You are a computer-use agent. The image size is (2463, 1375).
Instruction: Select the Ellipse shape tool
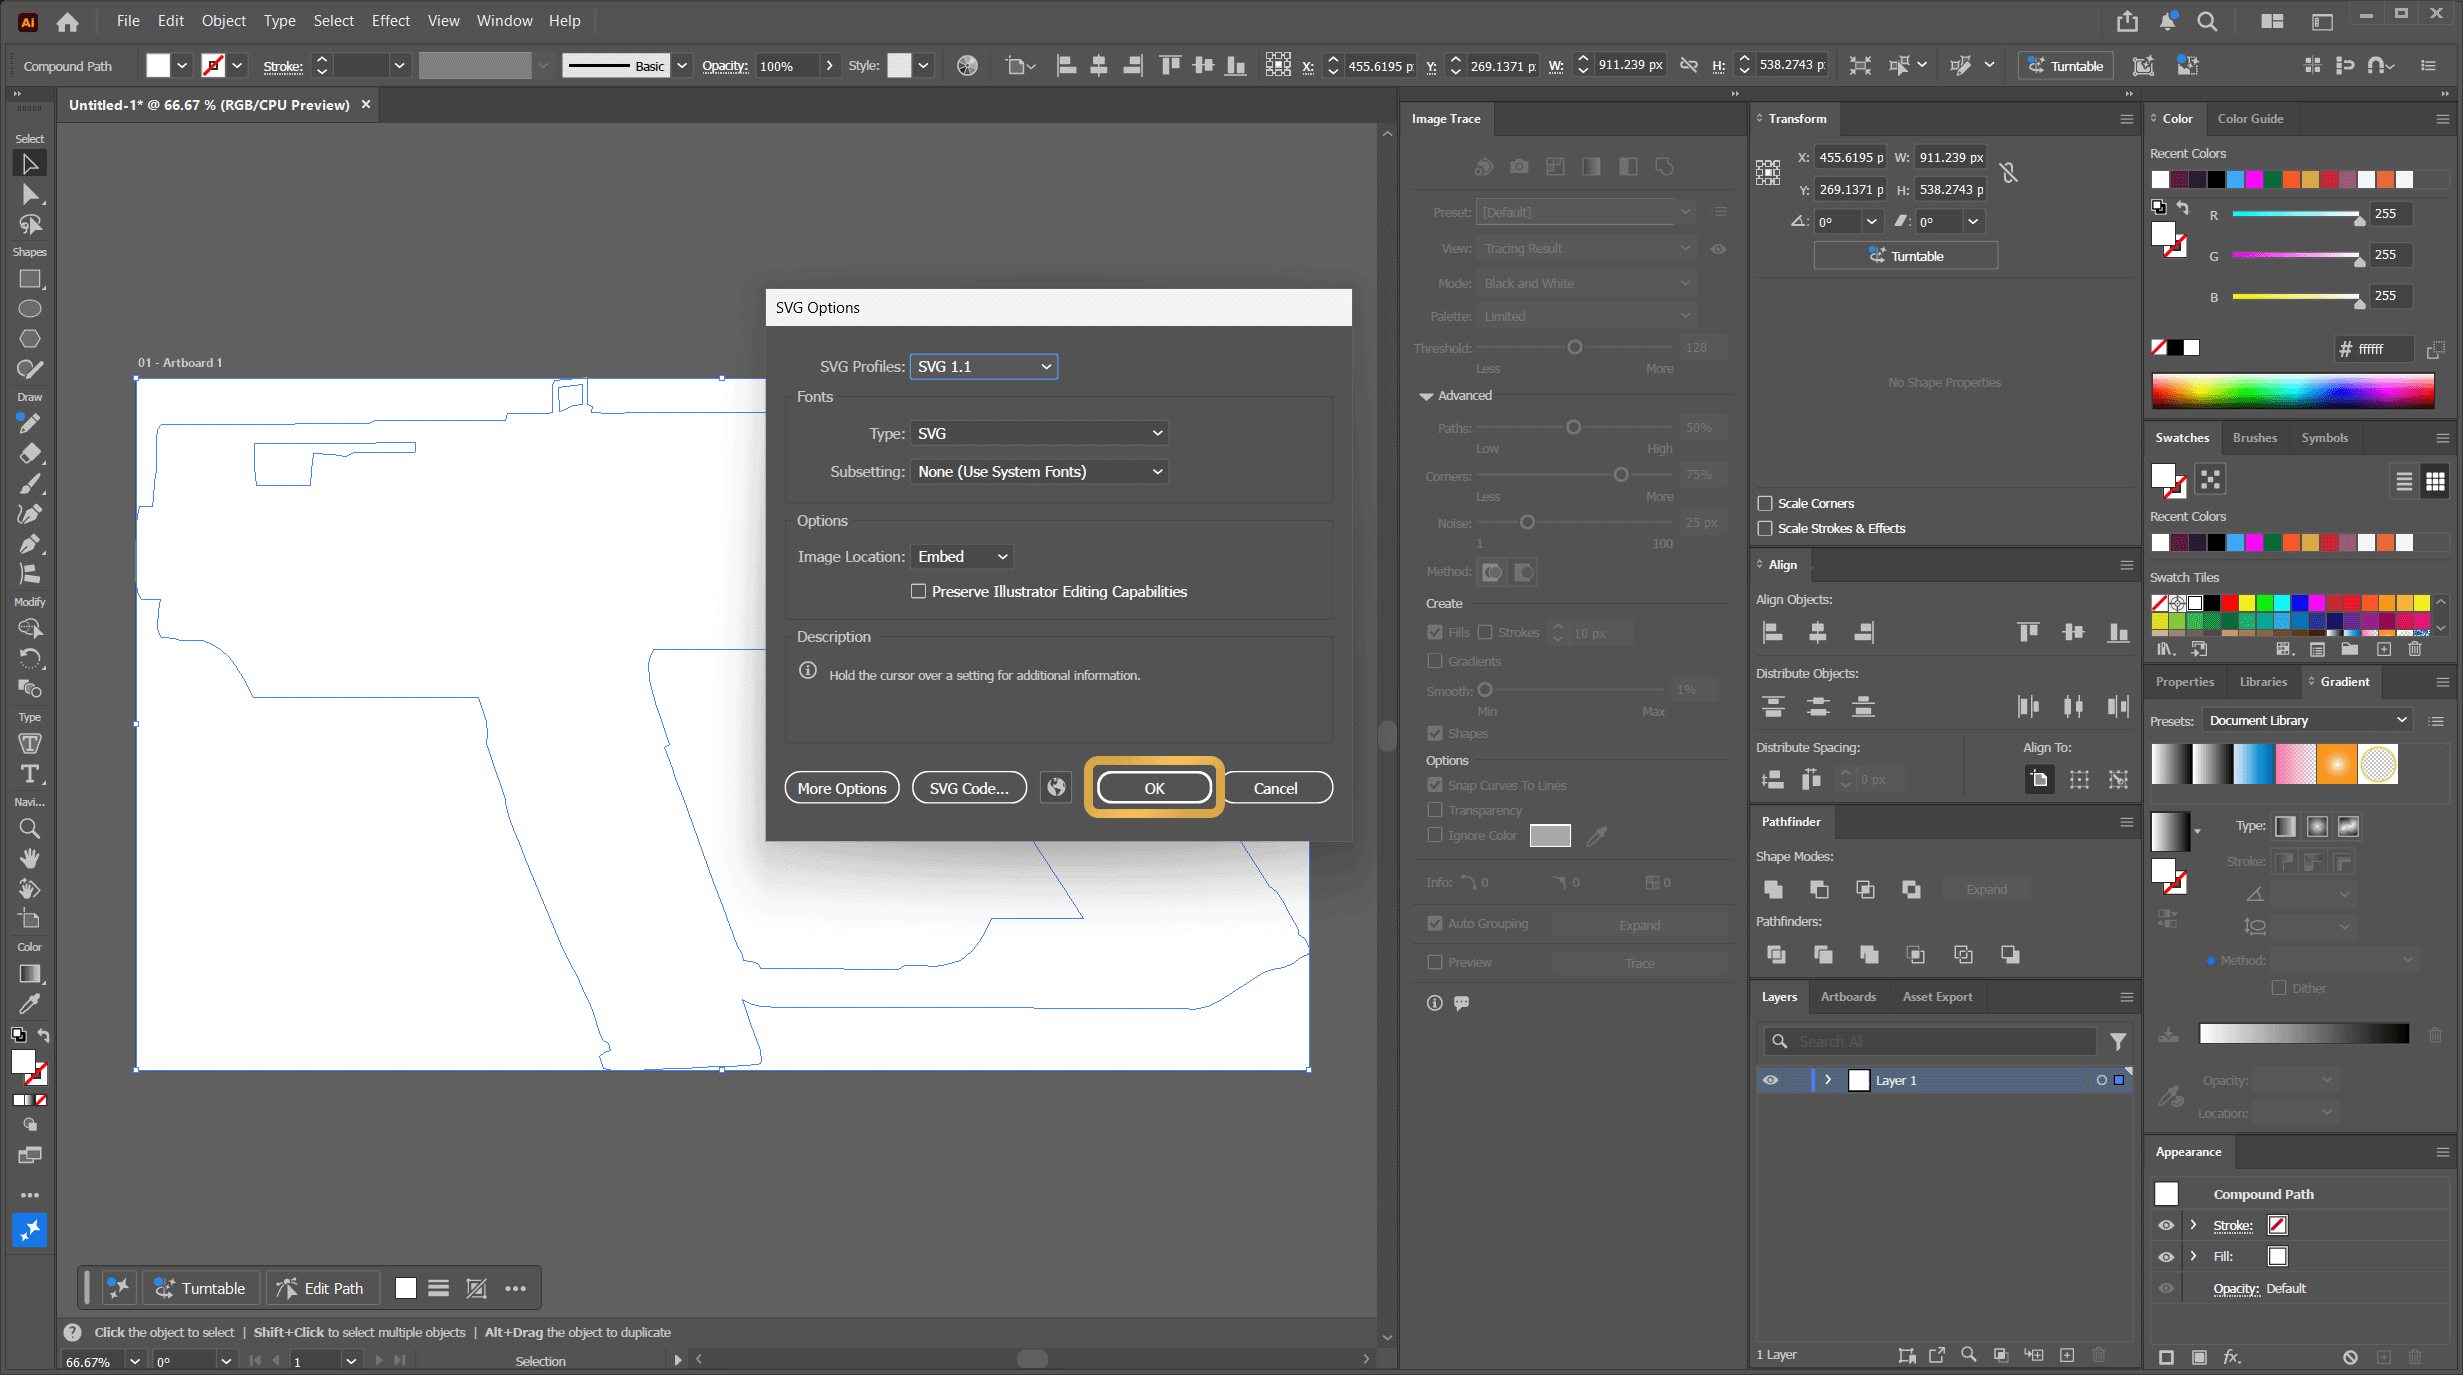click(x=30, y=309)
